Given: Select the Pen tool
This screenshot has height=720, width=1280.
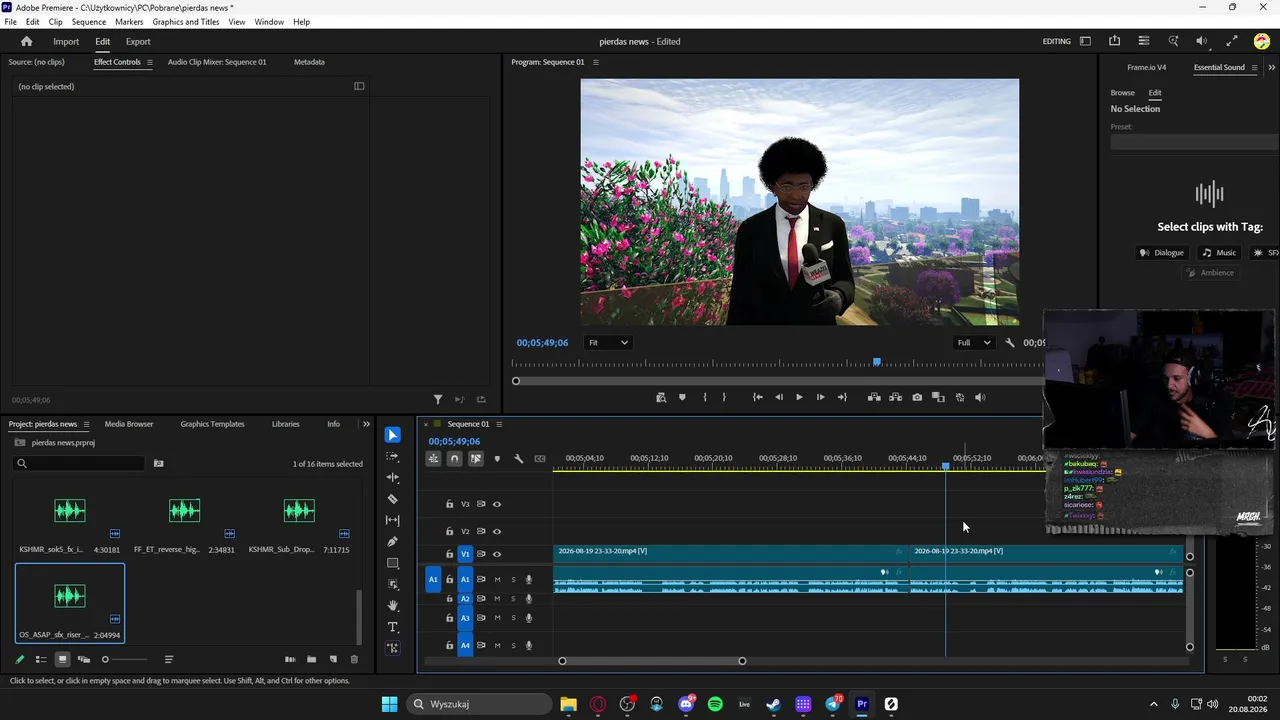Looking at the screenshot, I should click(x=392, y=541).
